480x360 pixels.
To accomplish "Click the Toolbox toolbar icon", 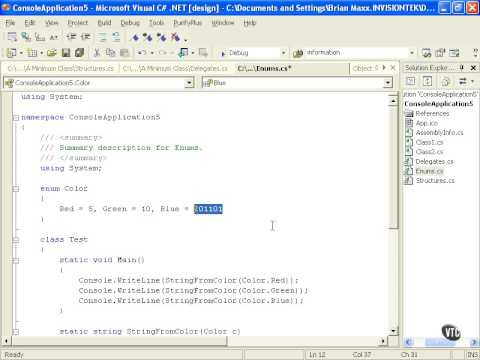I will click(454, 53).
